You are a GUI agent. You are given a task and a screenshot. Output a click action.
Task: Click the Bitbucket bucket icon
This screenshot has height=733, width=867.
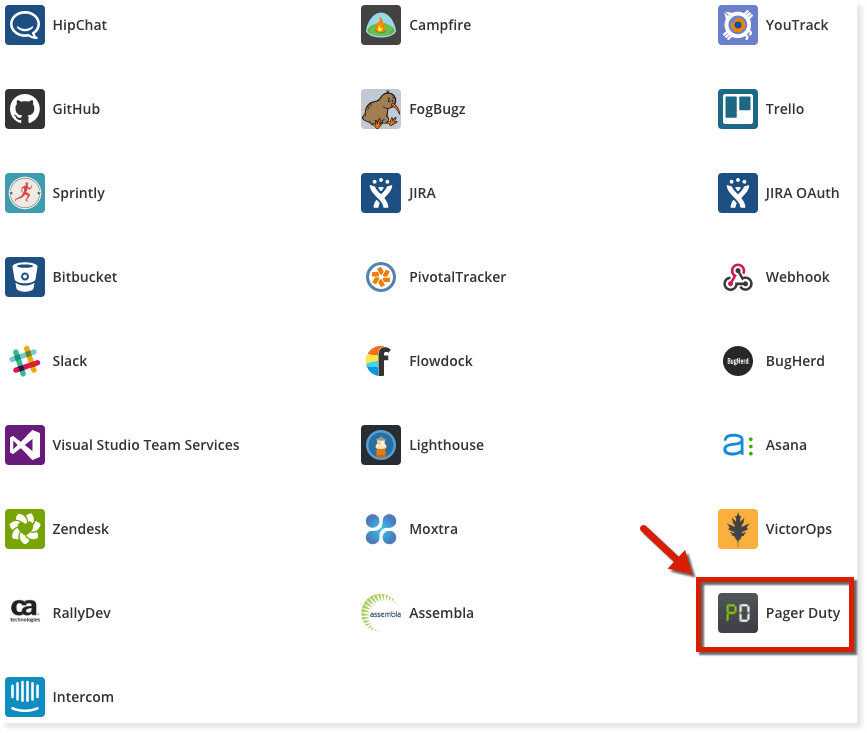(x=24, y=277)
